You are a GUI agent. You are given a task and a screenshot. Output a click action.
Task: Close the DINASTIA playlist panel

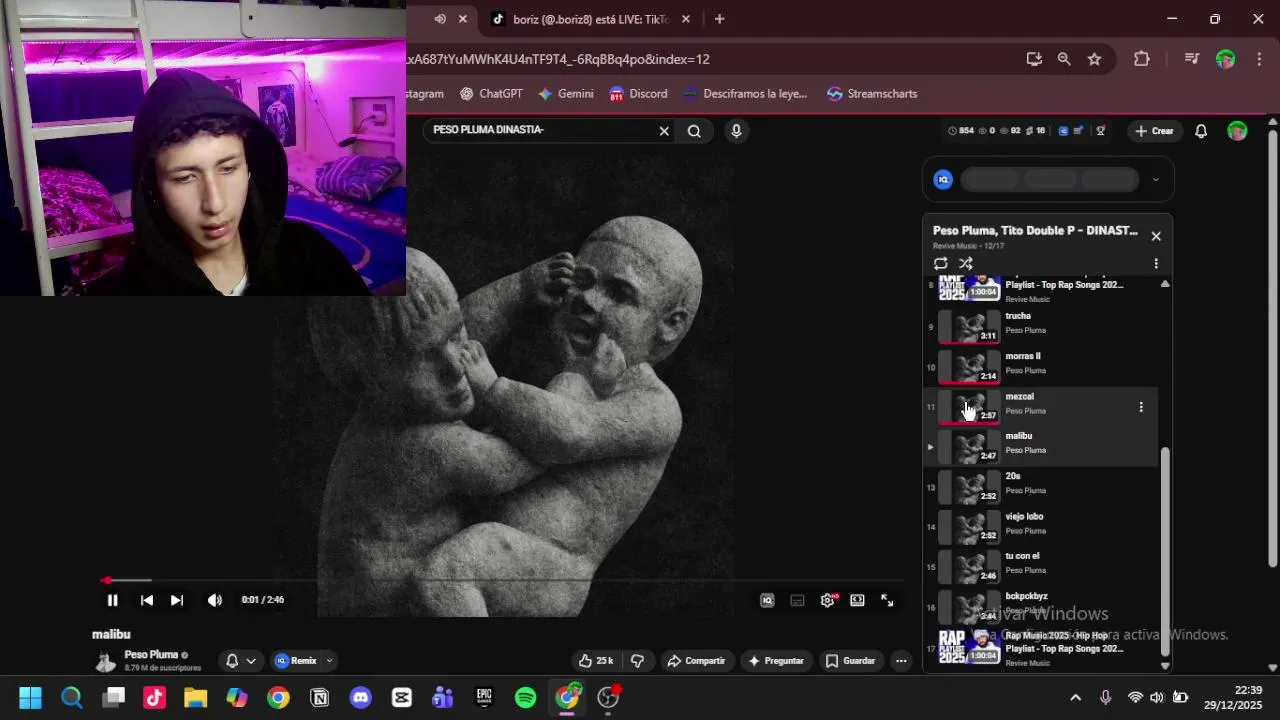[x=1156, y=236]
